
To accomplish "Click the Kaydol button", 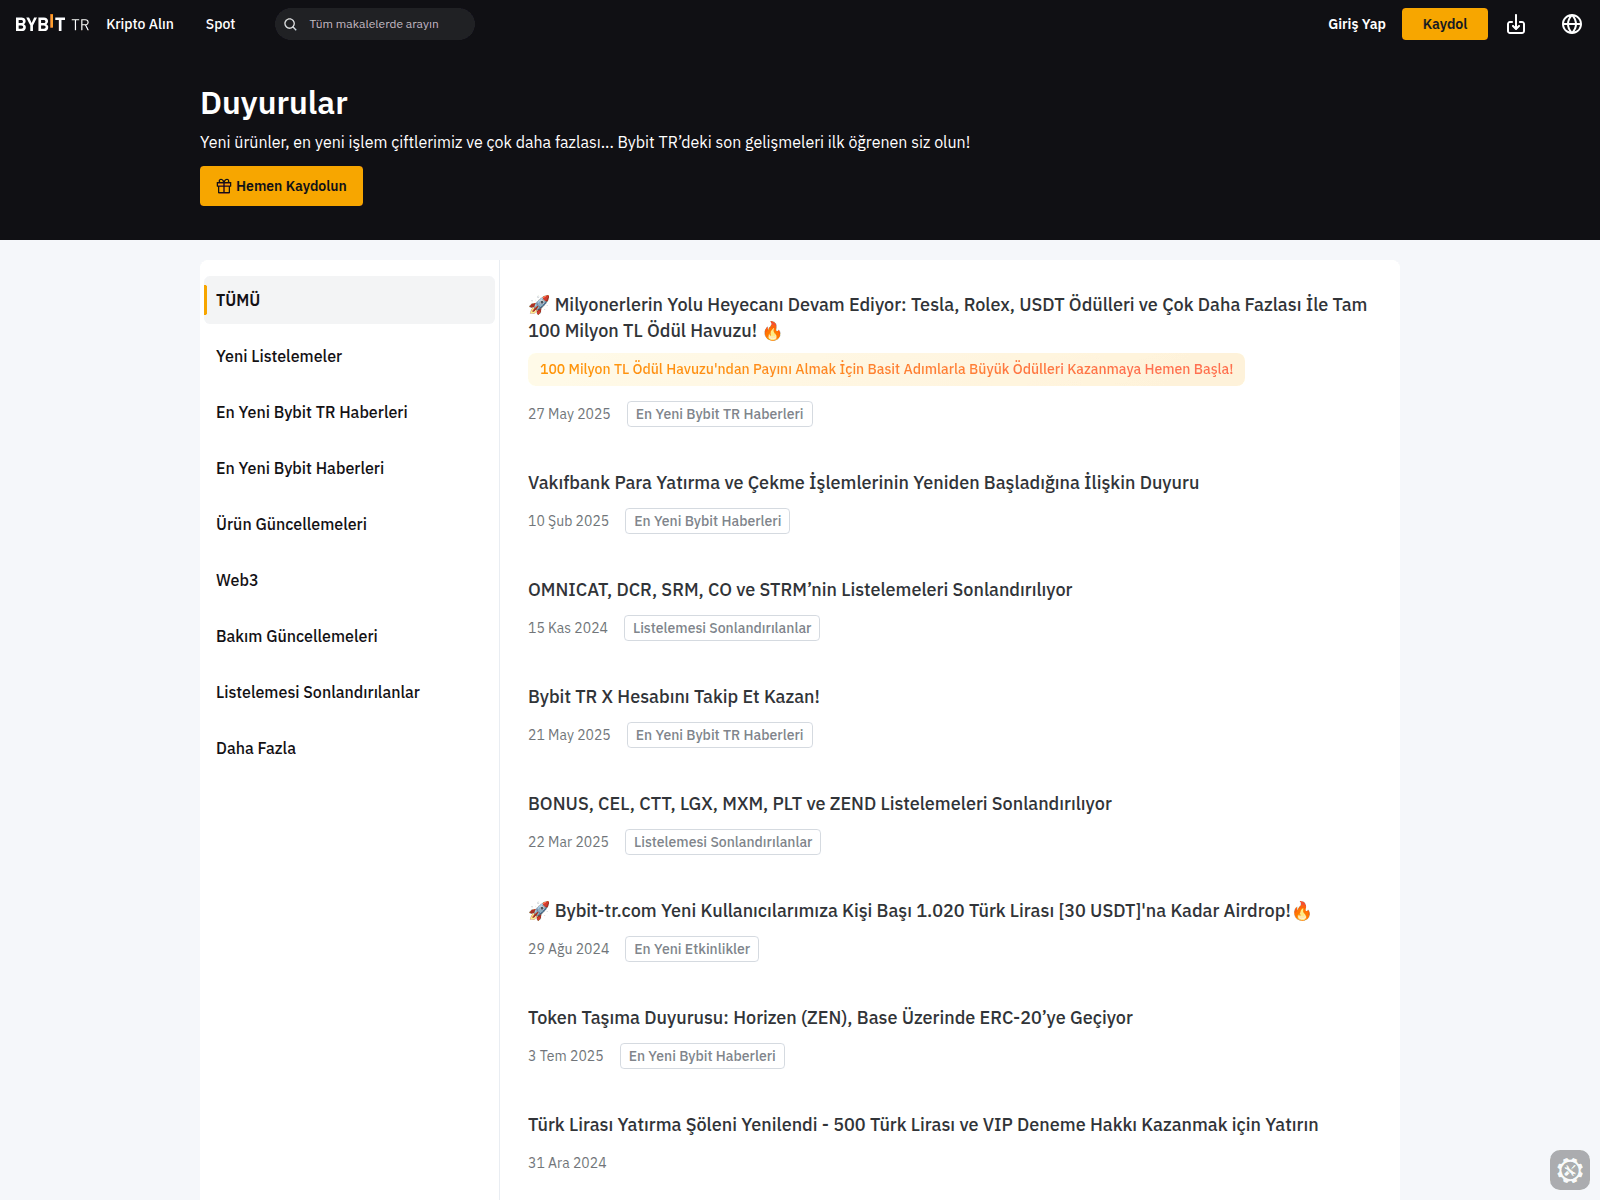I will (x=1445, y=24).
